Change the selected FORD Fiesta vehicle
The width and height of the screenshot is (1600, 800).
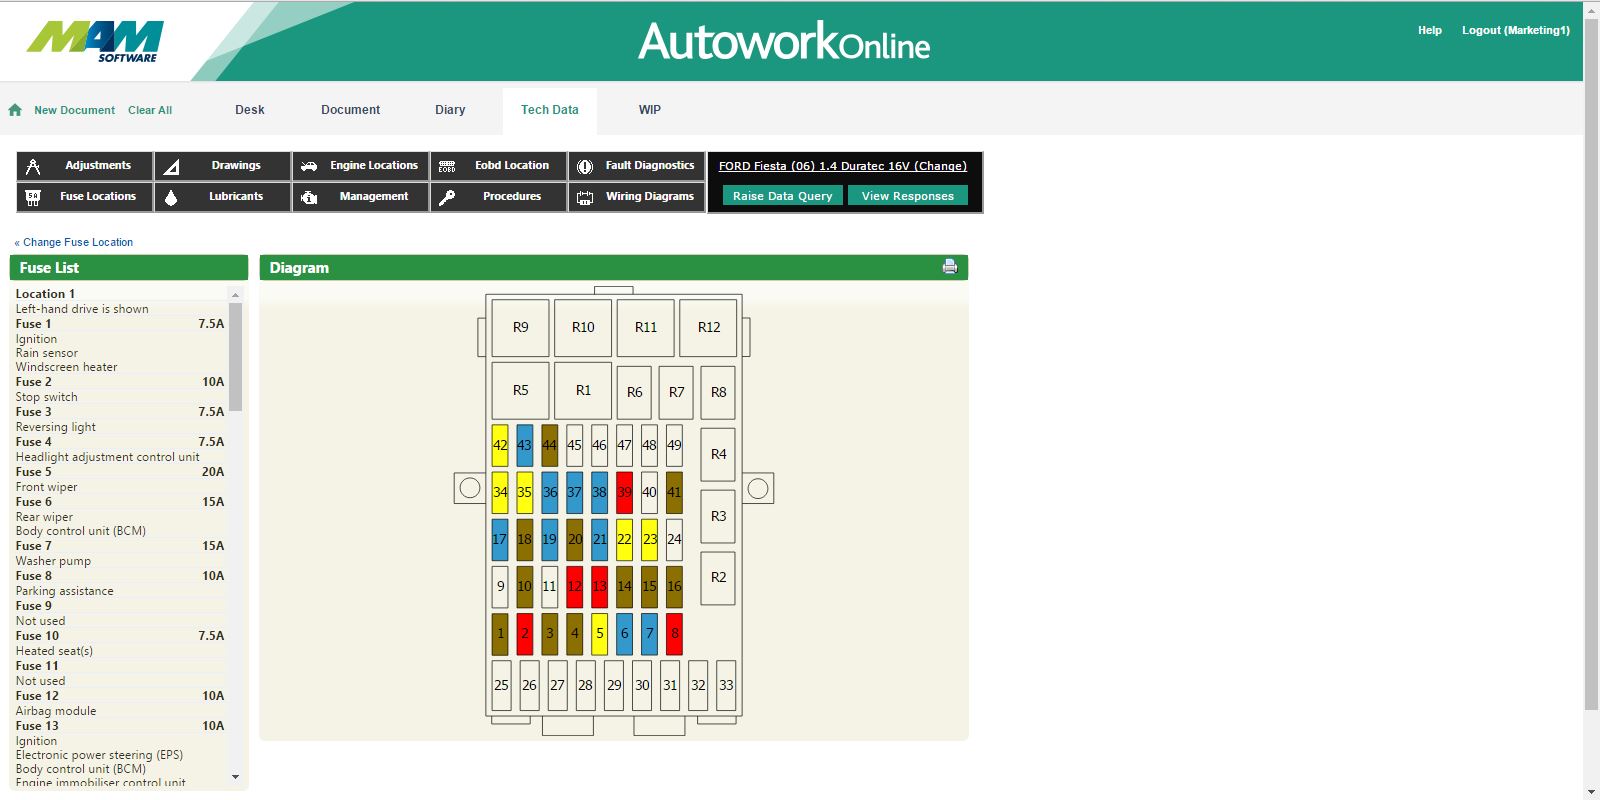click(x=842, y=166)
